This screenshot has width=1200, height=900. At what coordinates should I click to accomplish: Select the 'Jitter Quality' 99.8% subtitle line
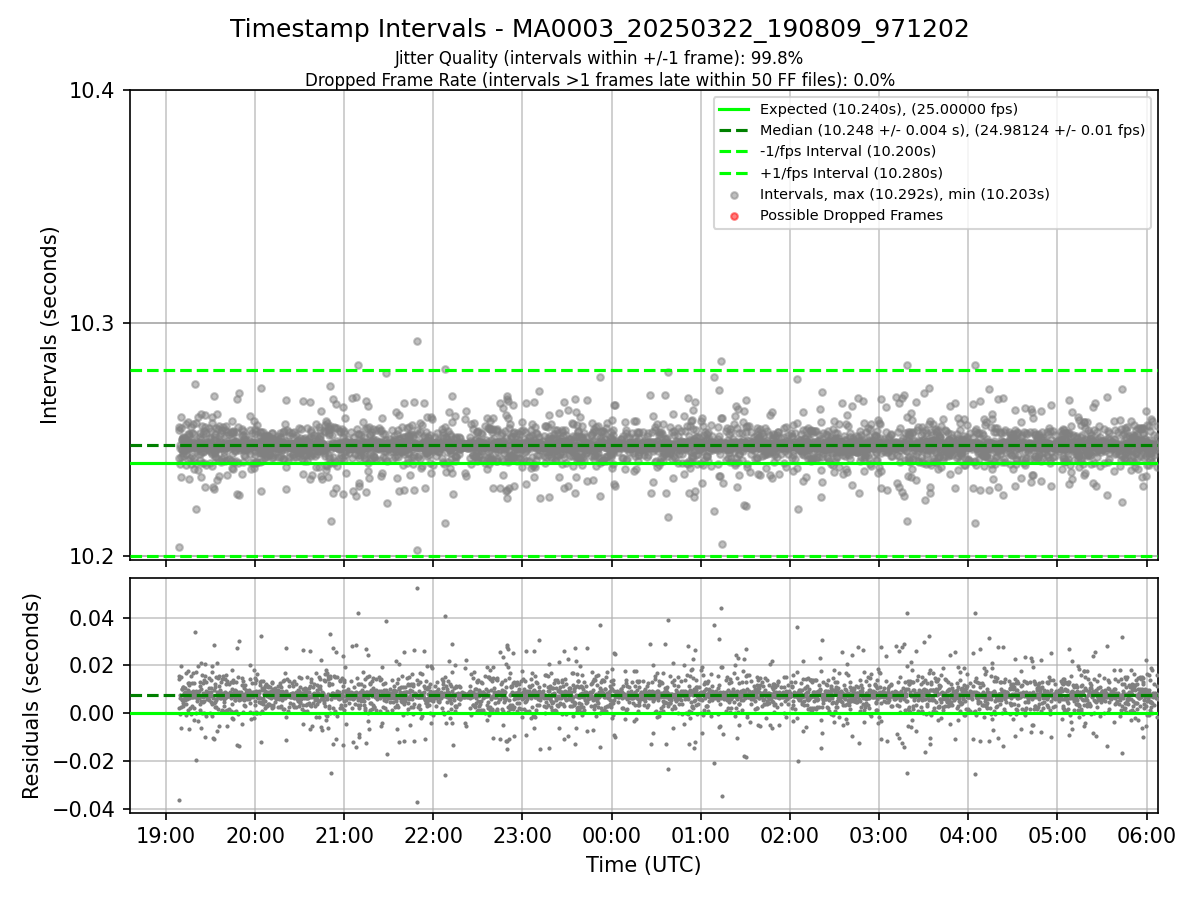[x=599, y=58]
